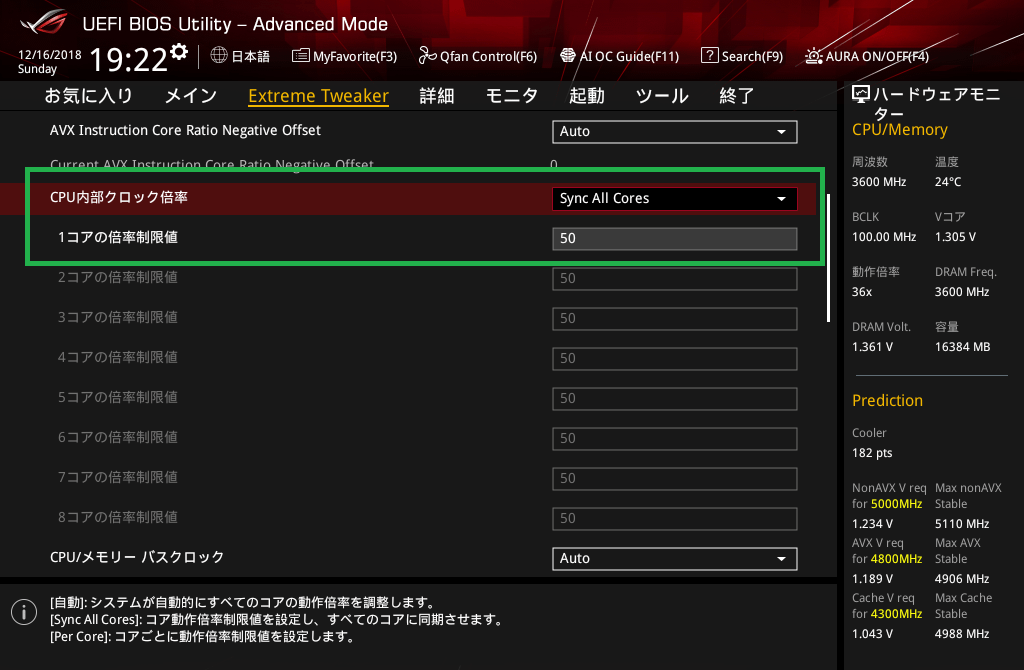The image size is (1024, 670).
Task: Click the hardware monitor screen icon
Action: (861, 95)
